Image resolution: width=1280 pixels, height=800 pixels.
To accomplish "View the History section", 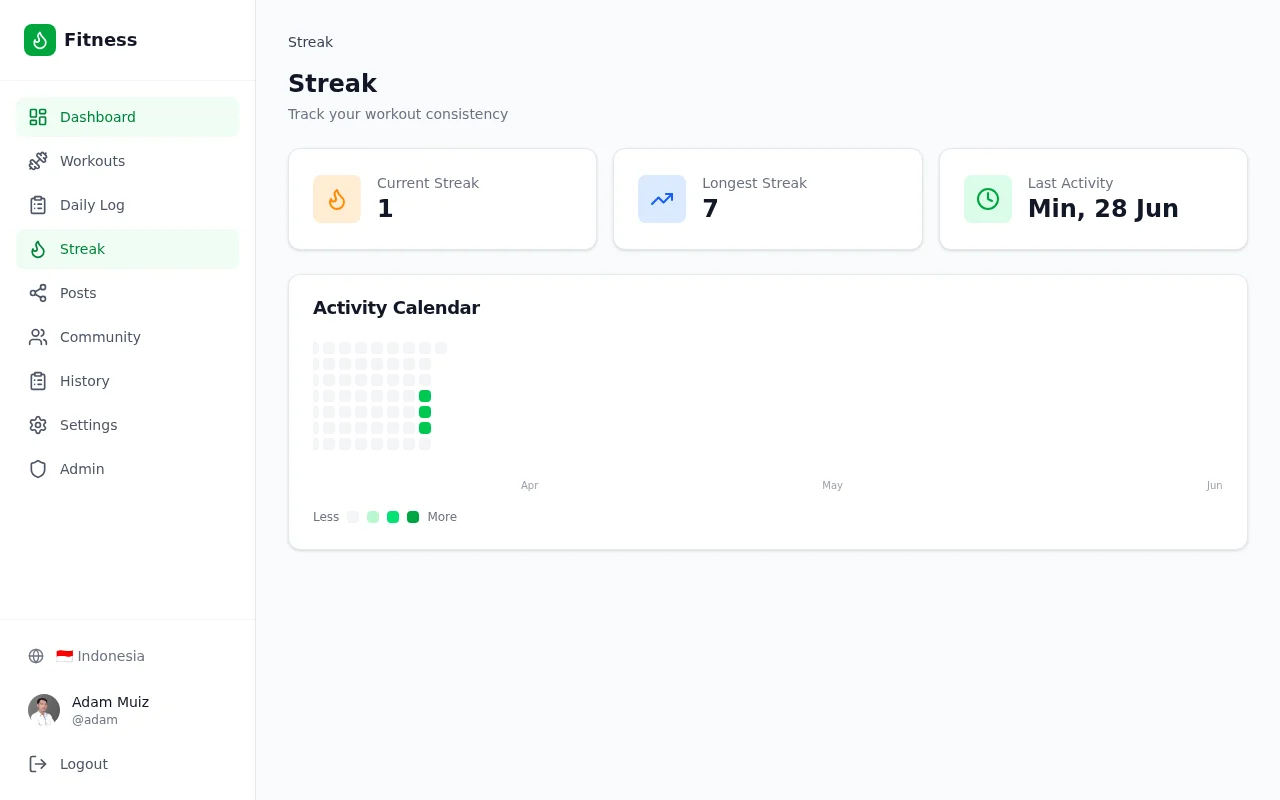I will (128, 381).
